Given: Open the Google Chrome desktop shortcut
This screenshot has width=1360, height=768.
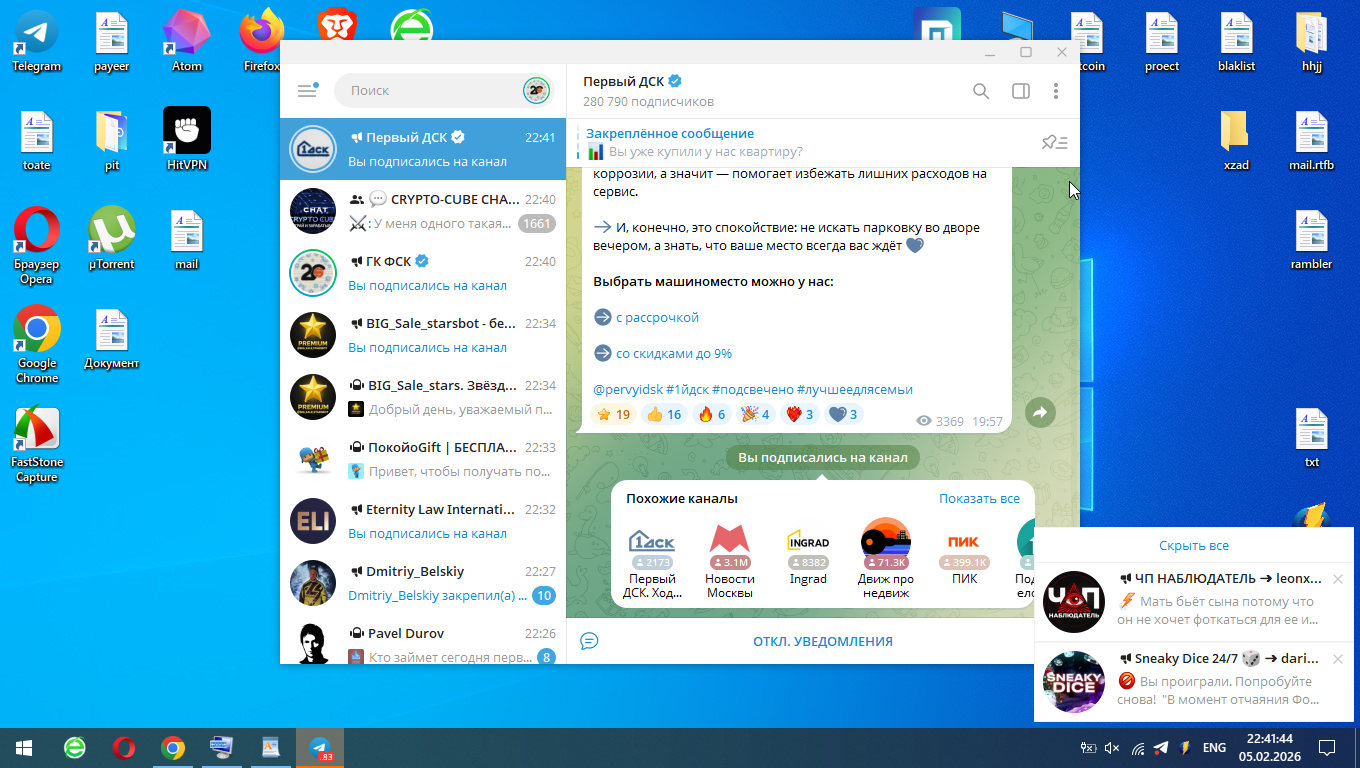Looking at the screenshot, I should tap(37, 344).
